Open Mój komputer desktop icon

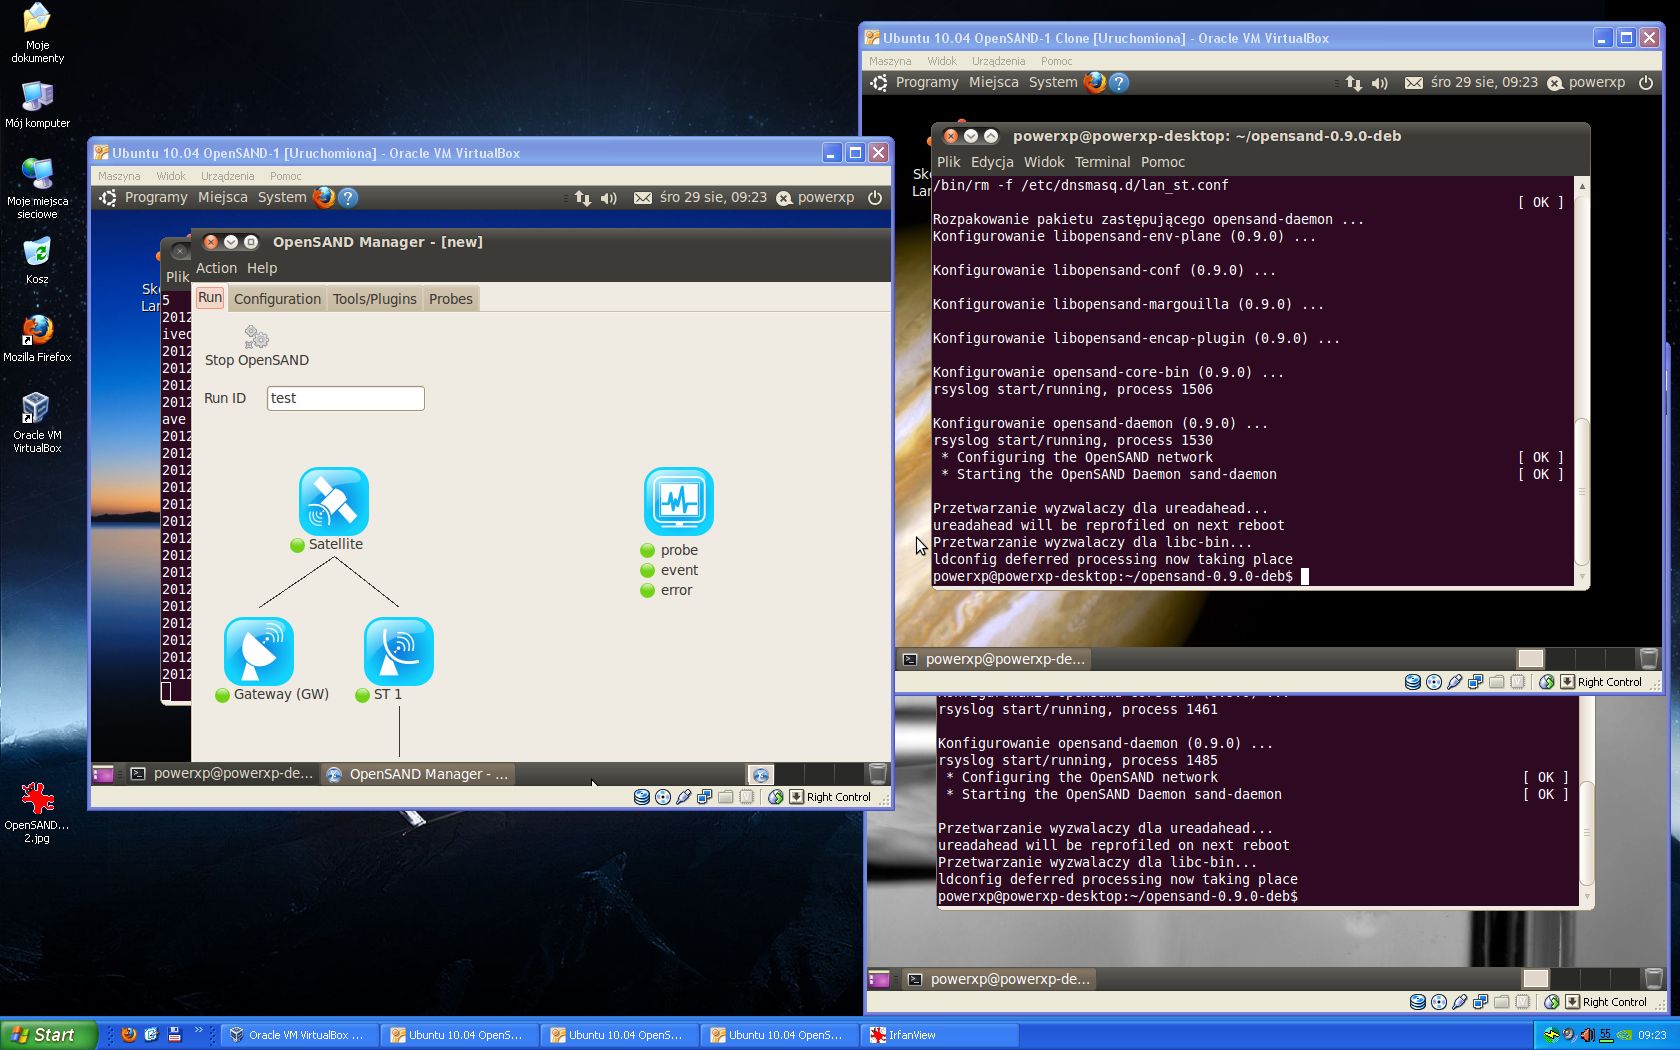[37, 105]
